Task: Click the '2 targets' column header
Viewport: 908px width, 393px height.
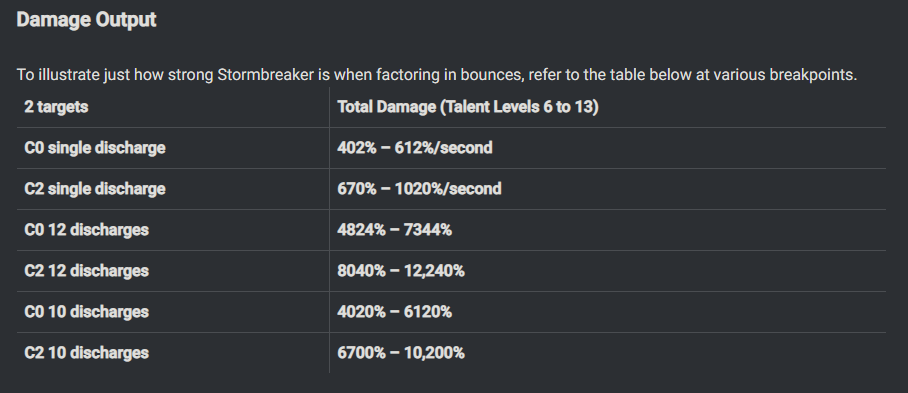Action: (x=56, y=107)
